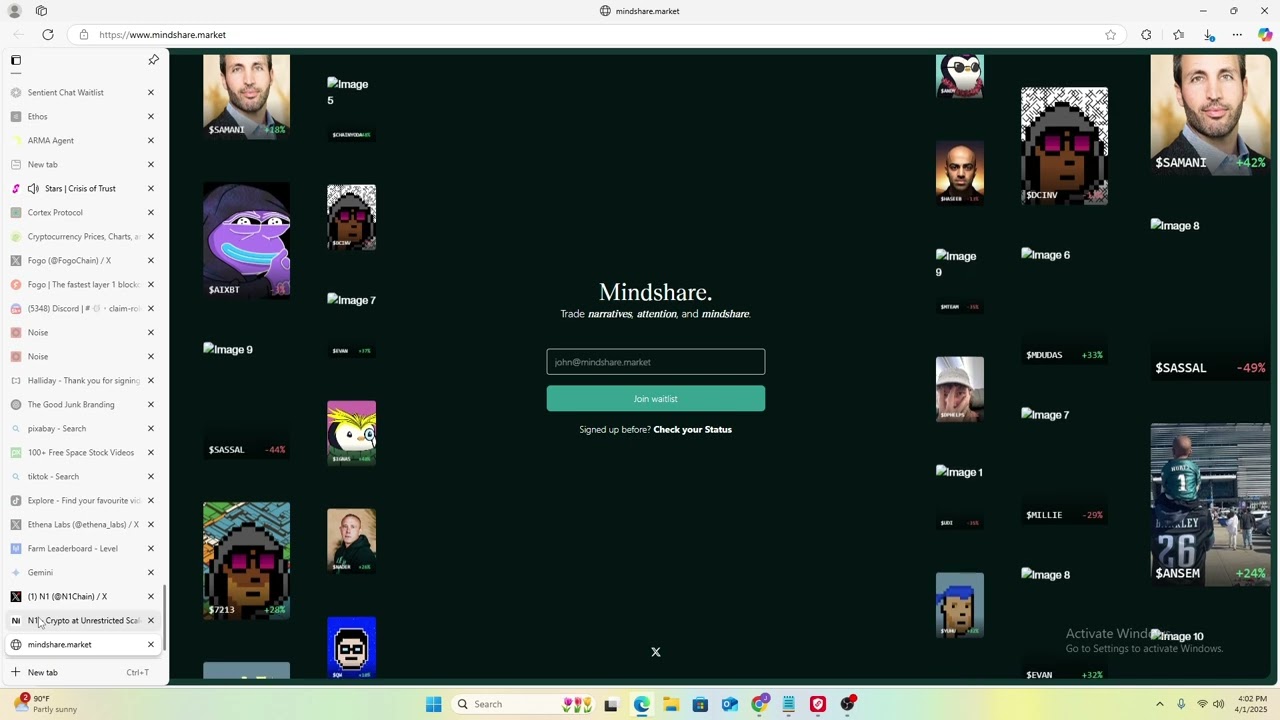1280x720 pixels.
Task: Open the Microsoft Edge taskbar icon
Action: (x=641, y=704)
